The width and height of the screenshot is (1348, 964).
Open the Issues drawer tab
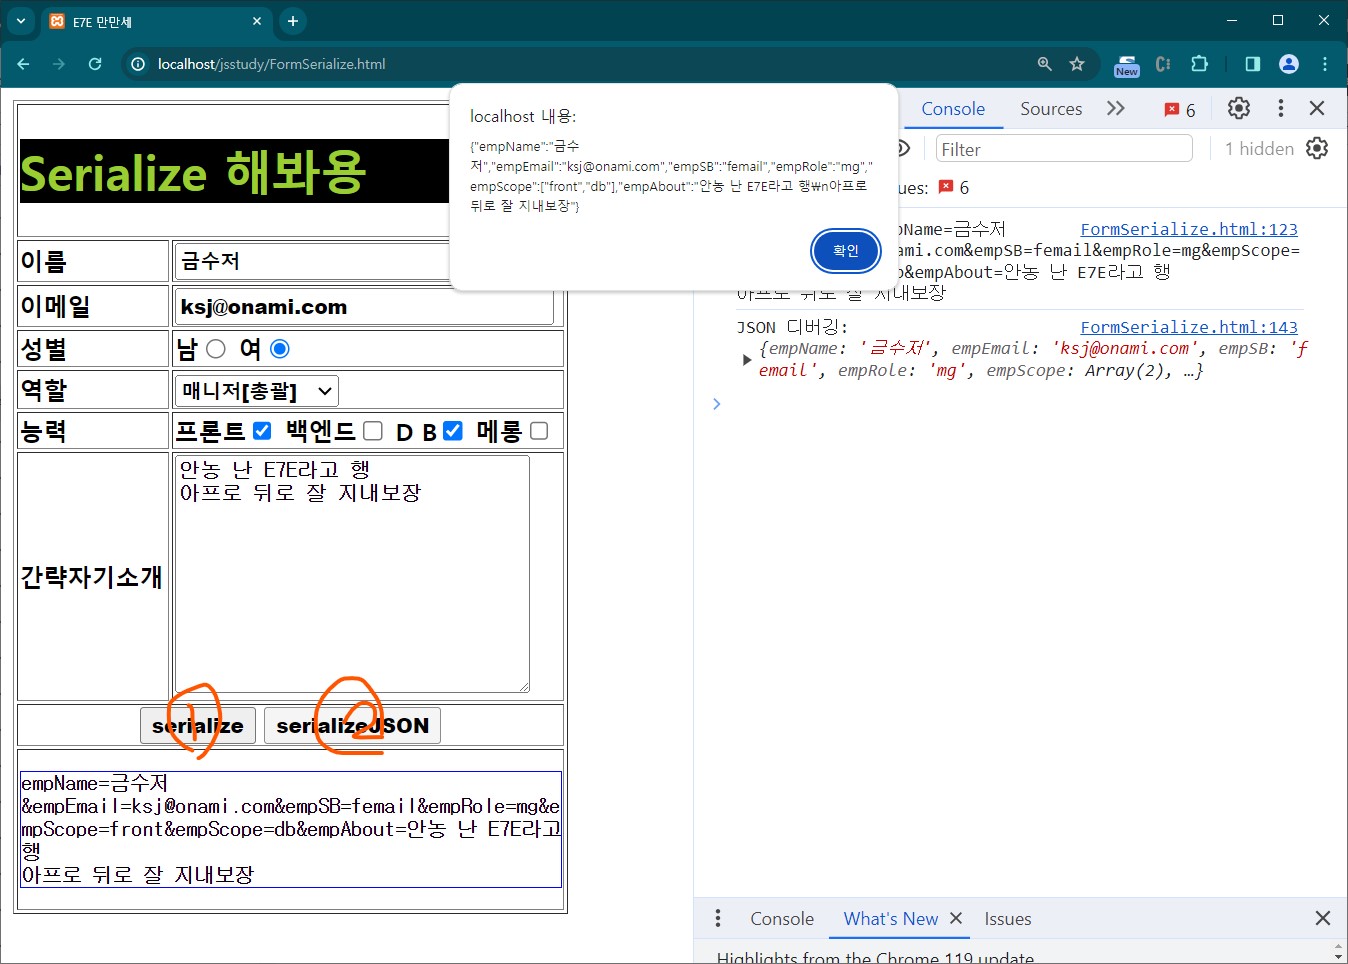(1008, 919)
